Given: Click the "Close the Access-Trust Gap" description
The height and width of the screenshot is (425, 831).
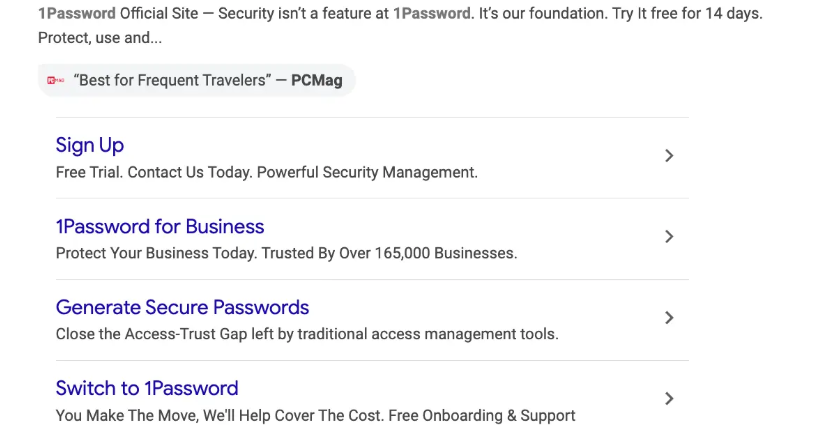Looking at the screenshot, I should [306, 334].
